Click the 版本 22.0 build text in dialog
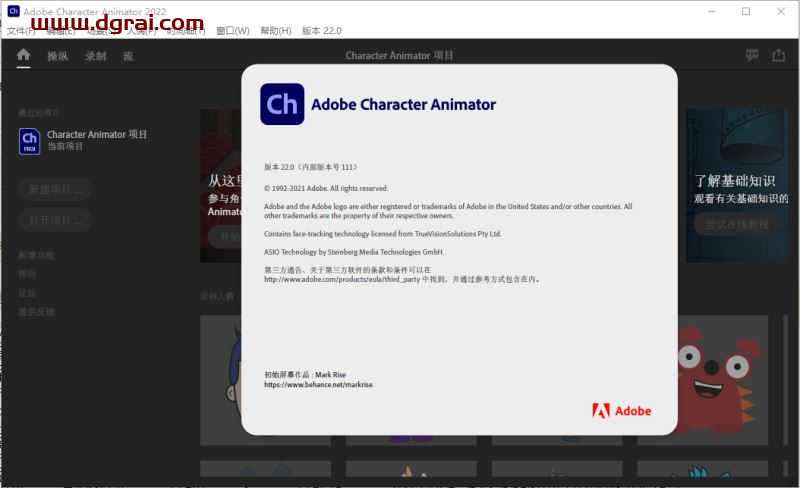The width and height of the screenshot is (800, 488). [x=310, y=167]
